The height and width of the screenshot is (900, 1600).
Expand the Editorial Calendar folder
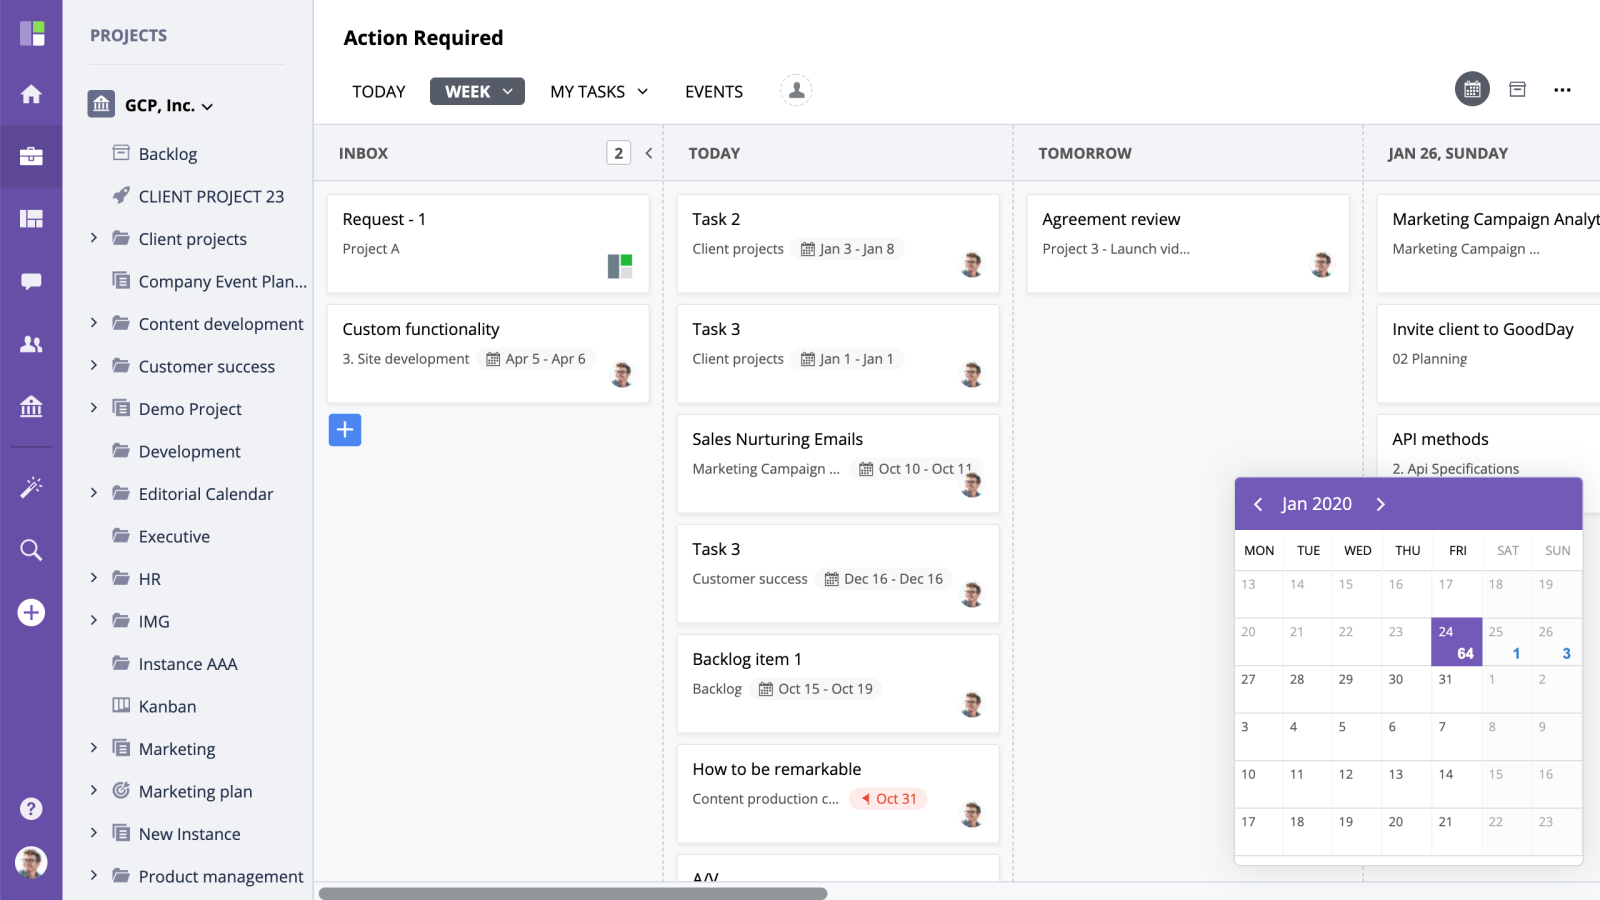pos(94,493)
